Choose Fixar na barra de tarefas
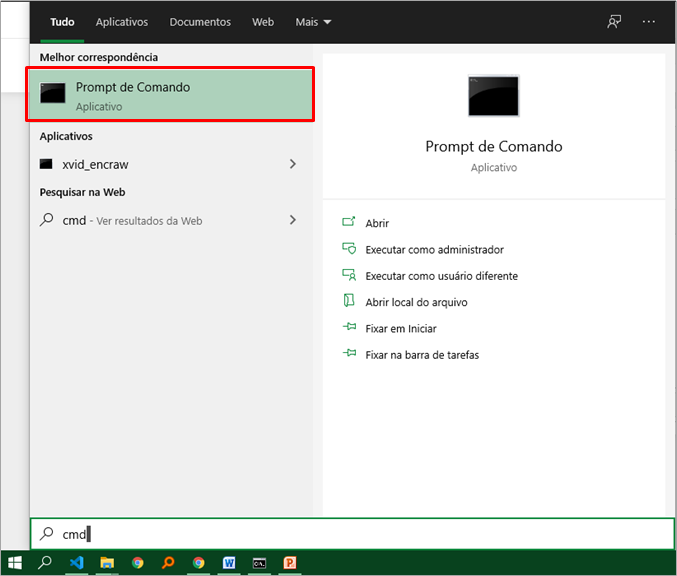 [421, 355]
